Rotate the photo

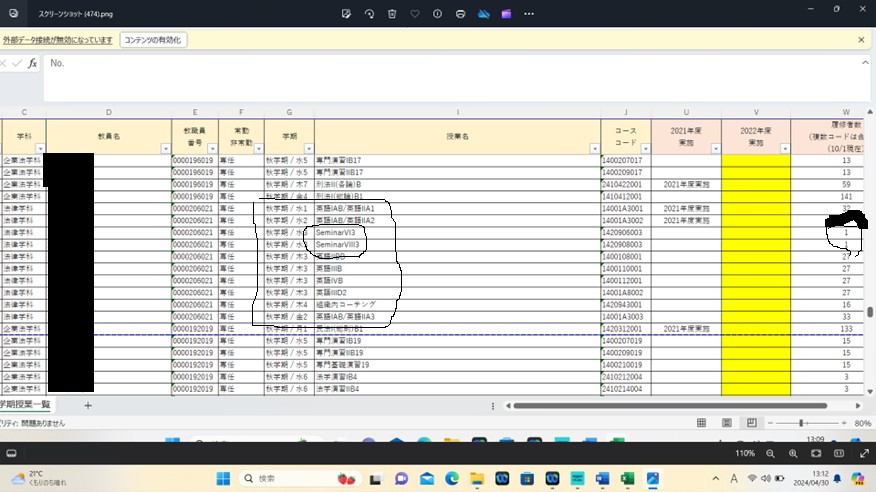pos(369,14)
